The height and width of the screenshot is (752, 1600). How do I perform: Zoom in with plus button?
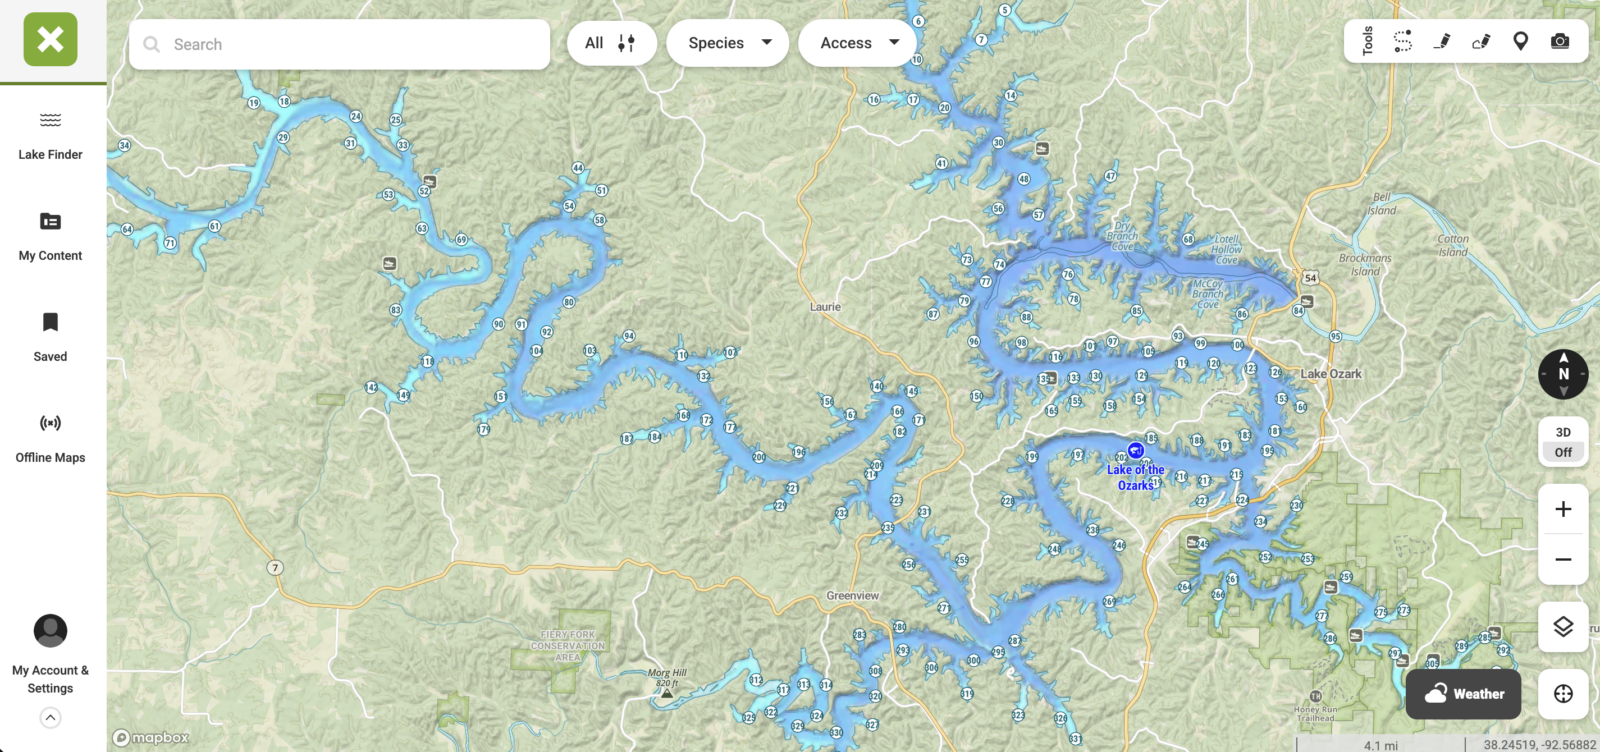coord(1563,509)
